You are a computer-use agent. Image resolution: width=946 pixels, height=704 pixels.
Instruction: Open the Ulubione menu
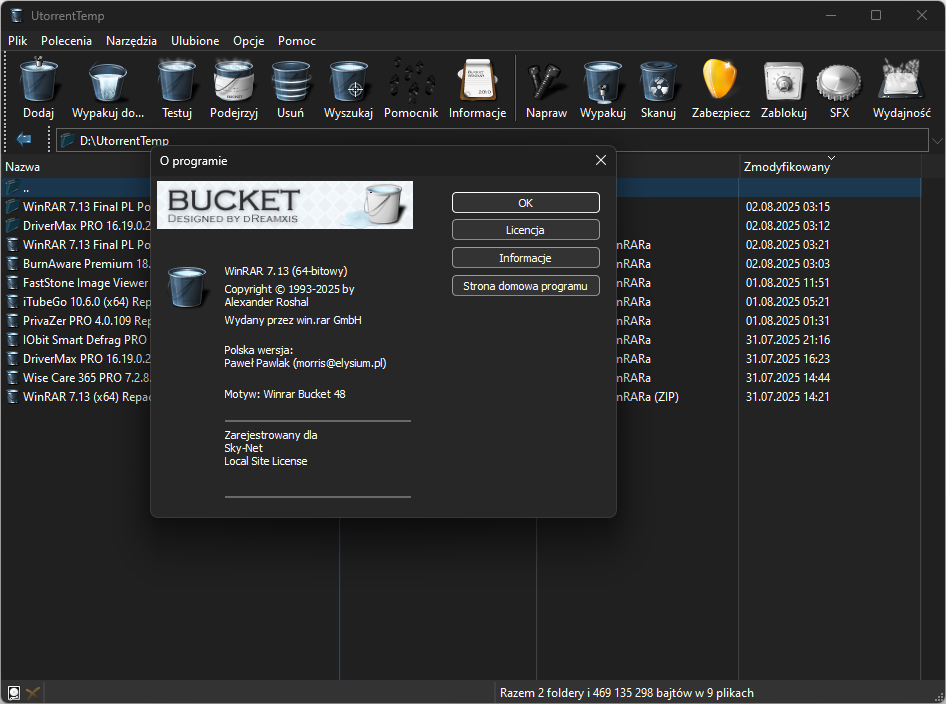point(195,40)
